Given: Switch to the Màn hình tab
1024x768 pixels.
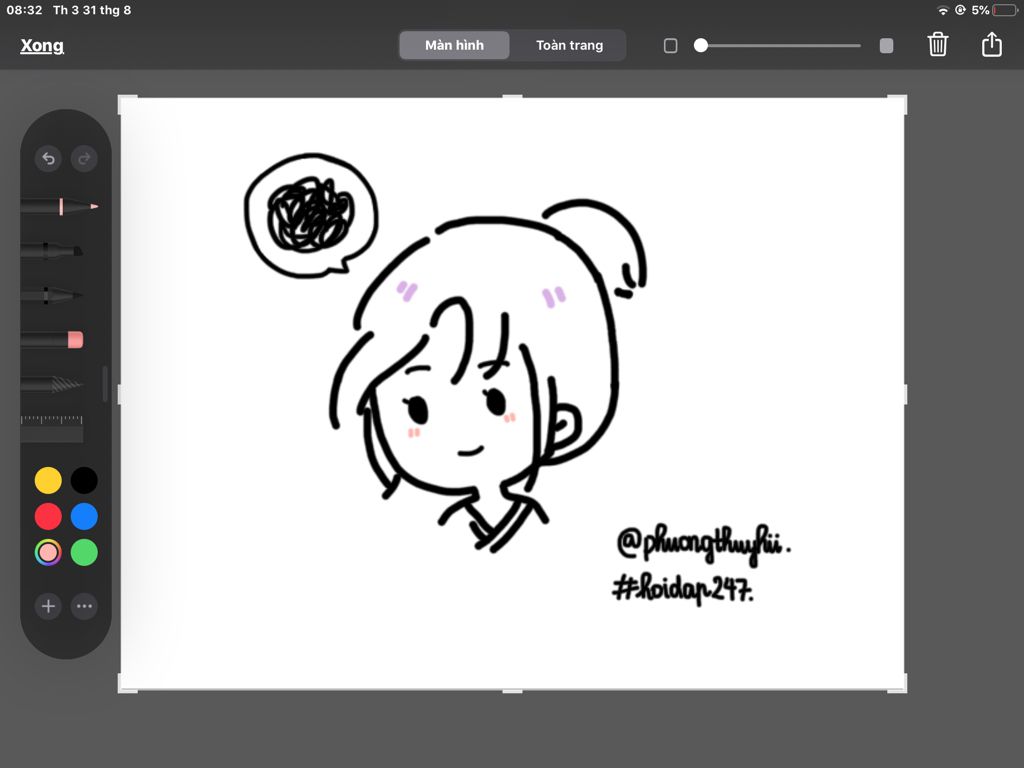Looking at the screenshot, I should tap(455, 45).
